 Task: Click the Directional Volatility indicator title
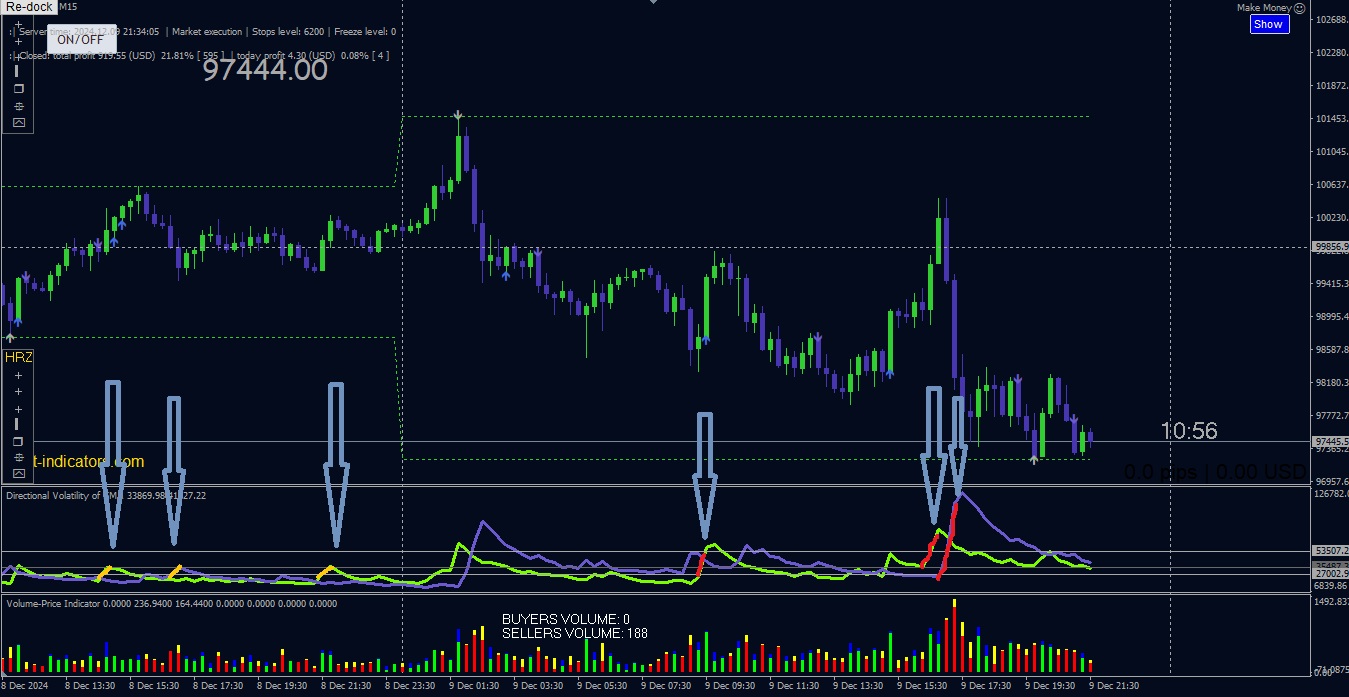(106, 495)
